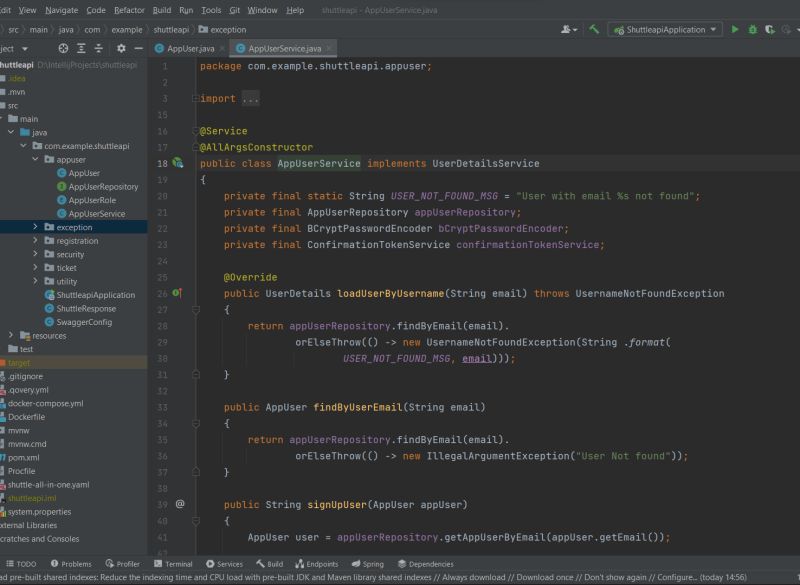Open the ShuttleapiApplication run configuration dropdown
Screen dimensions: 800x585
(665, 30)
